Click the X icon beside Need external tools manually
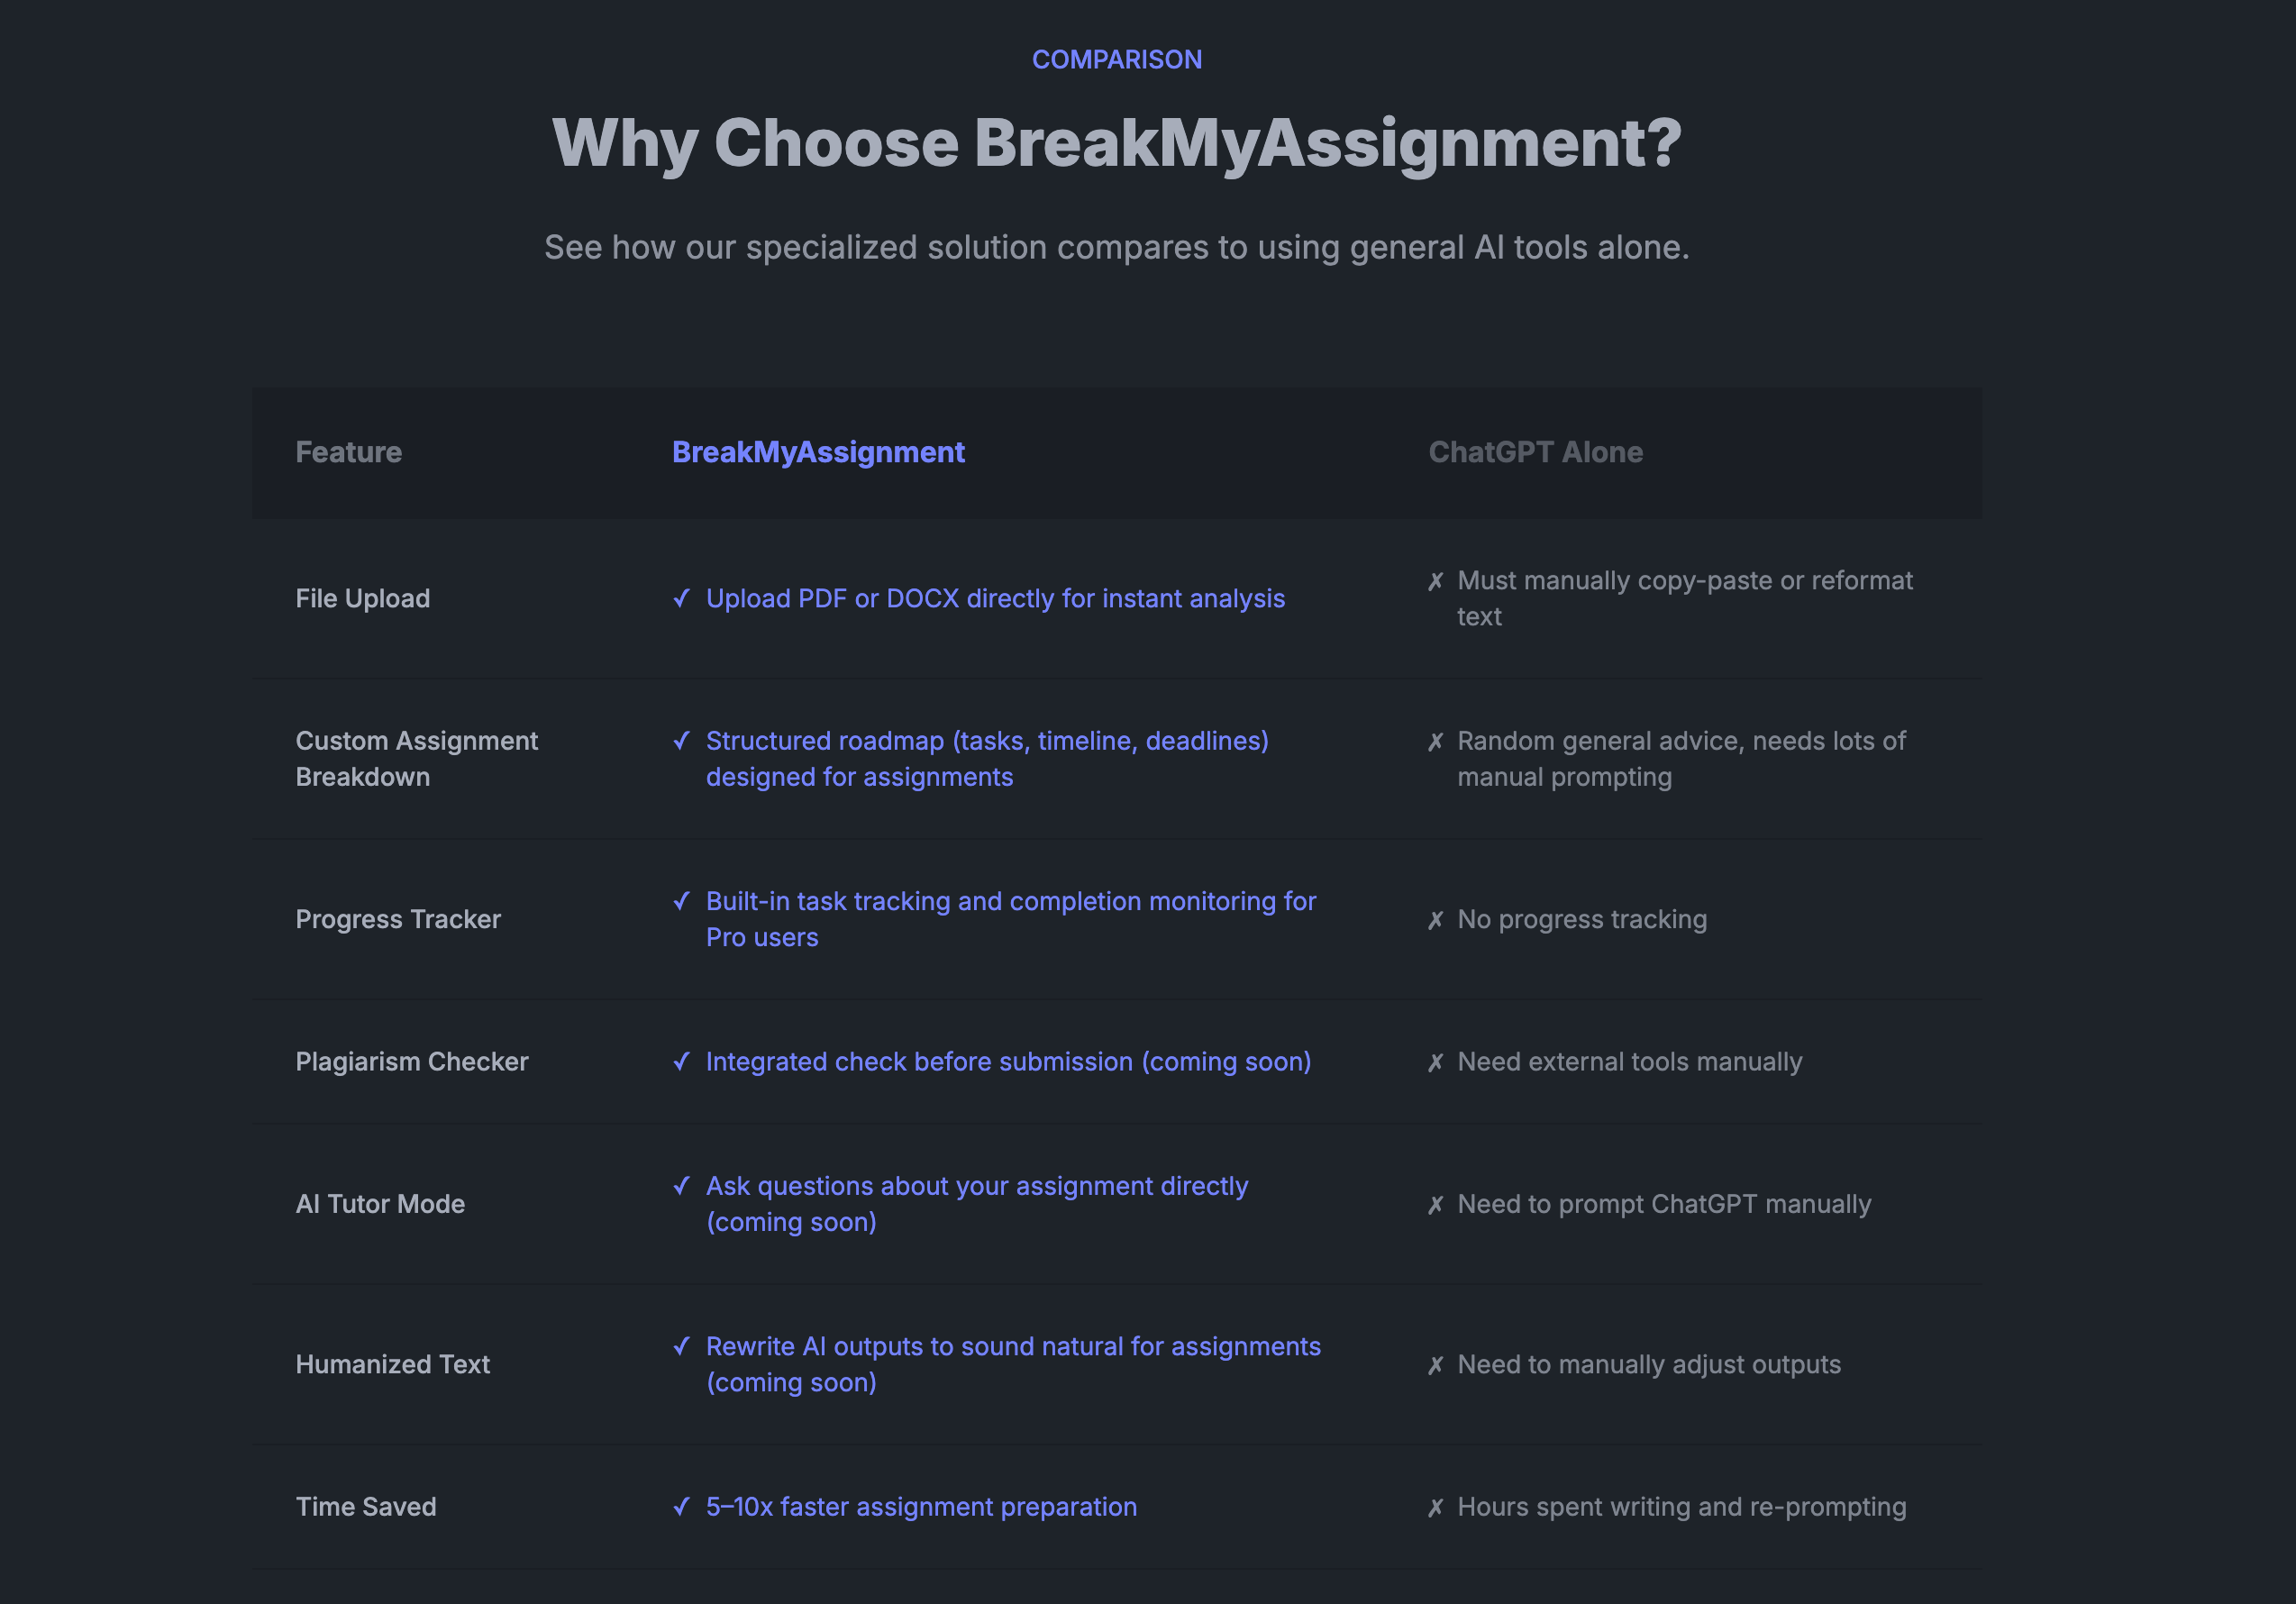2296x1604 pixels. (1436, 1062)
